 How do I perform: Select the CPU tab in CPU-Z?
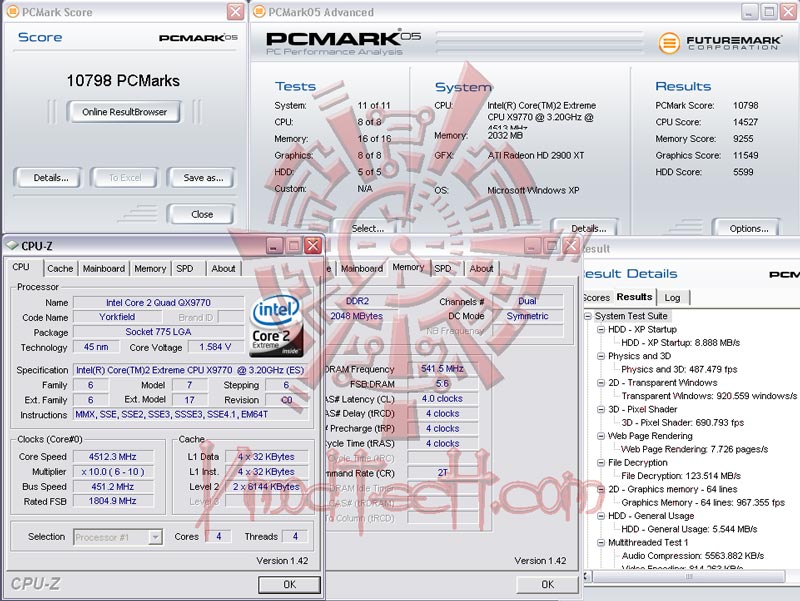21,267
